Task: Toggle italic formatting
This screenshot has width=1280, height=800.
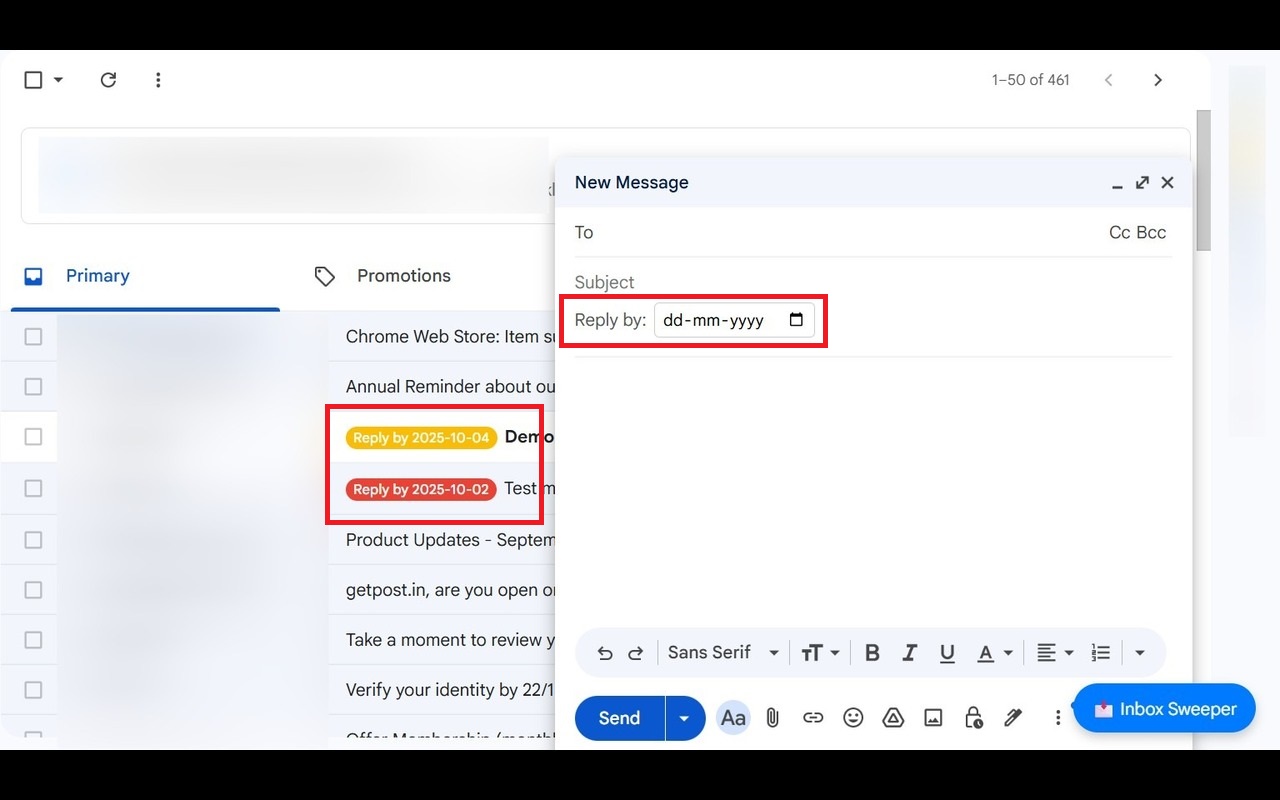Action: [909, 652]
